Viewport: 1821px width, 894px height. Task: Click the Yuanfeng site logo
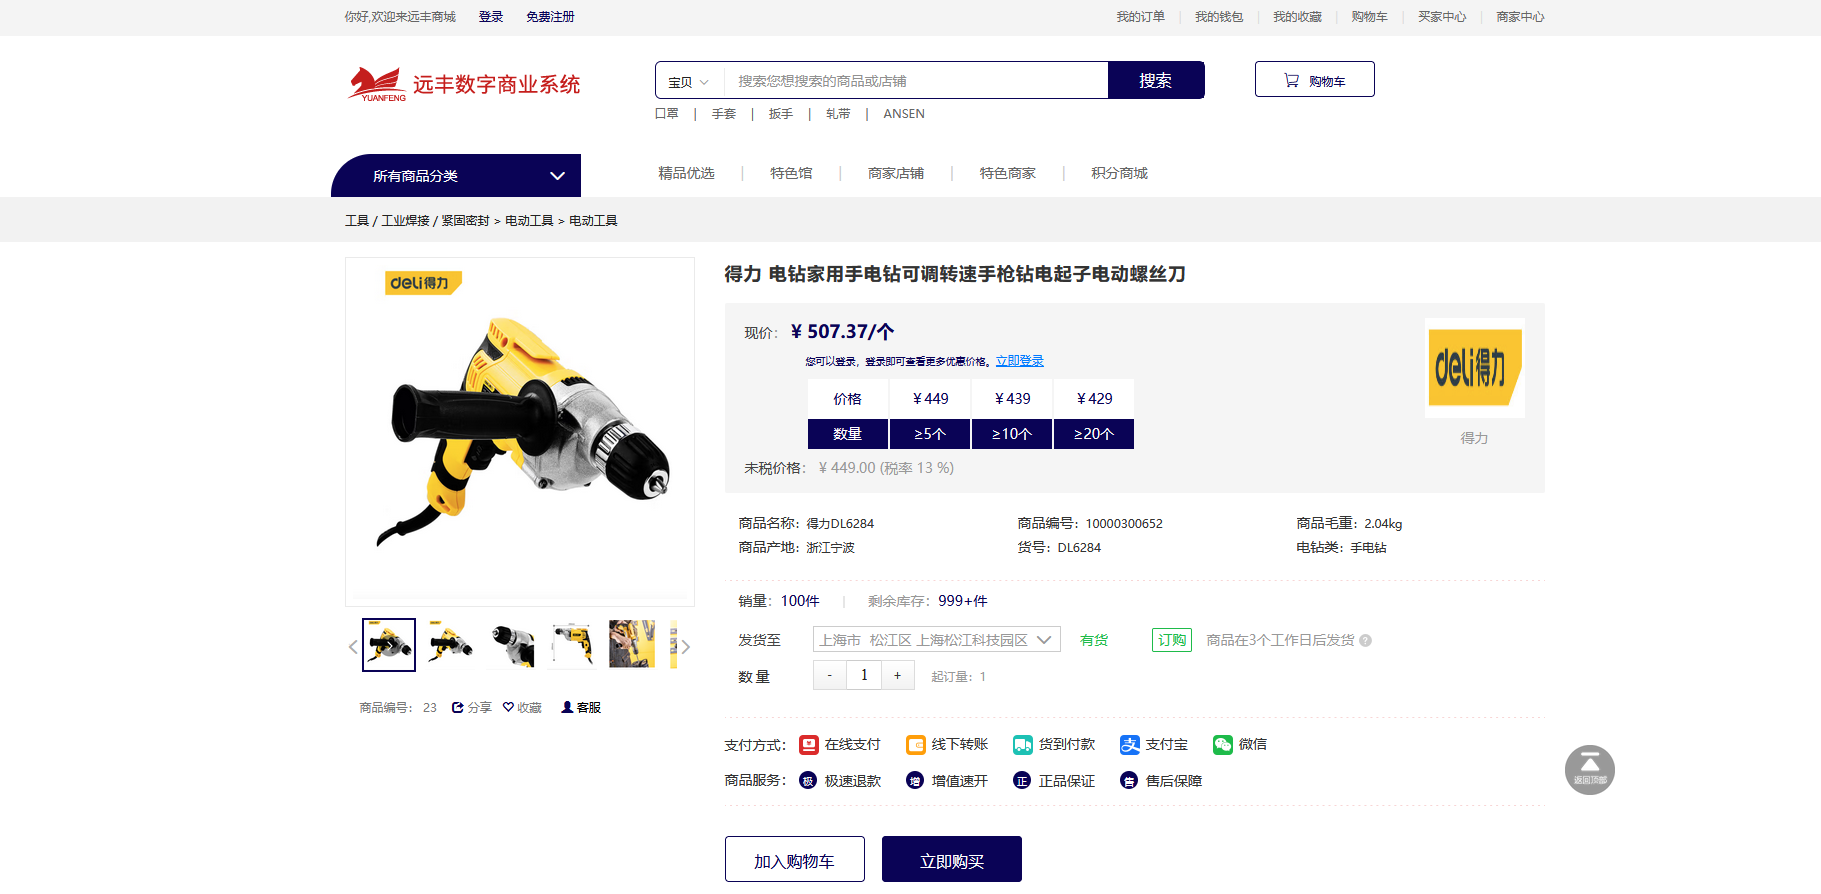click(x=464, y=84)
